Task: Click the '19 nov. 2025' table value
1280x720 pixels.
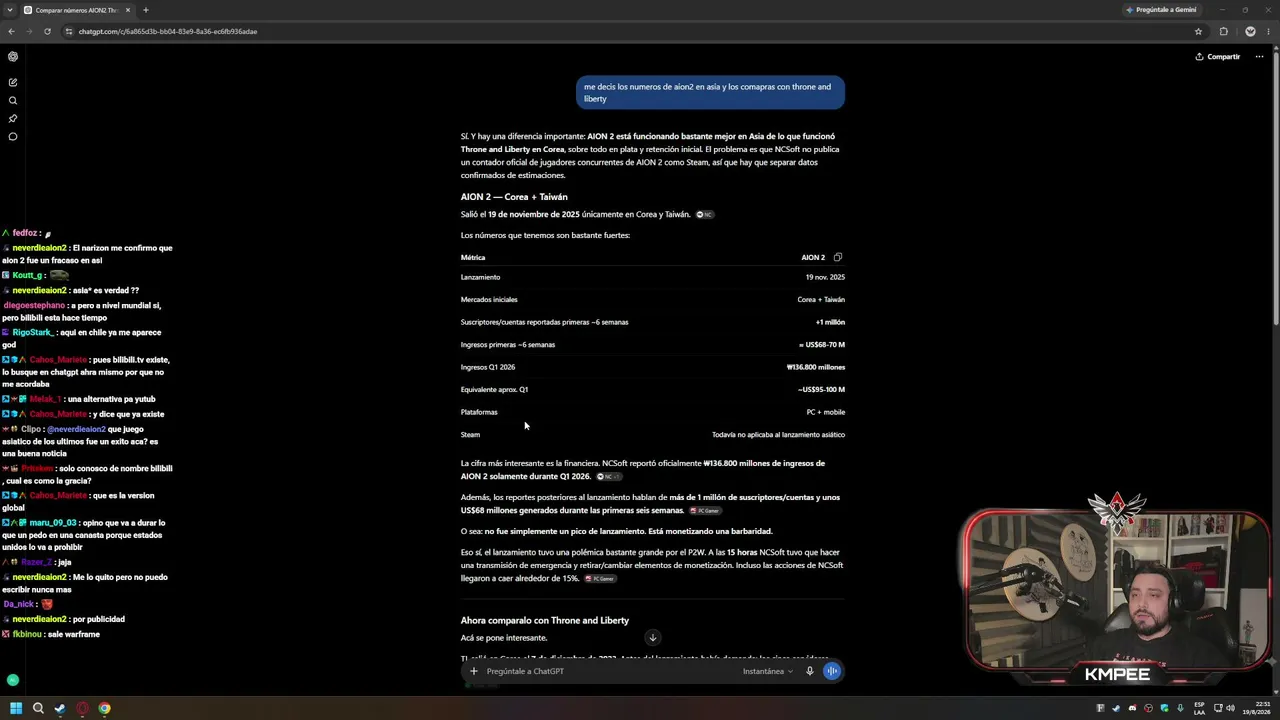Action: click(x=825, y=277)
